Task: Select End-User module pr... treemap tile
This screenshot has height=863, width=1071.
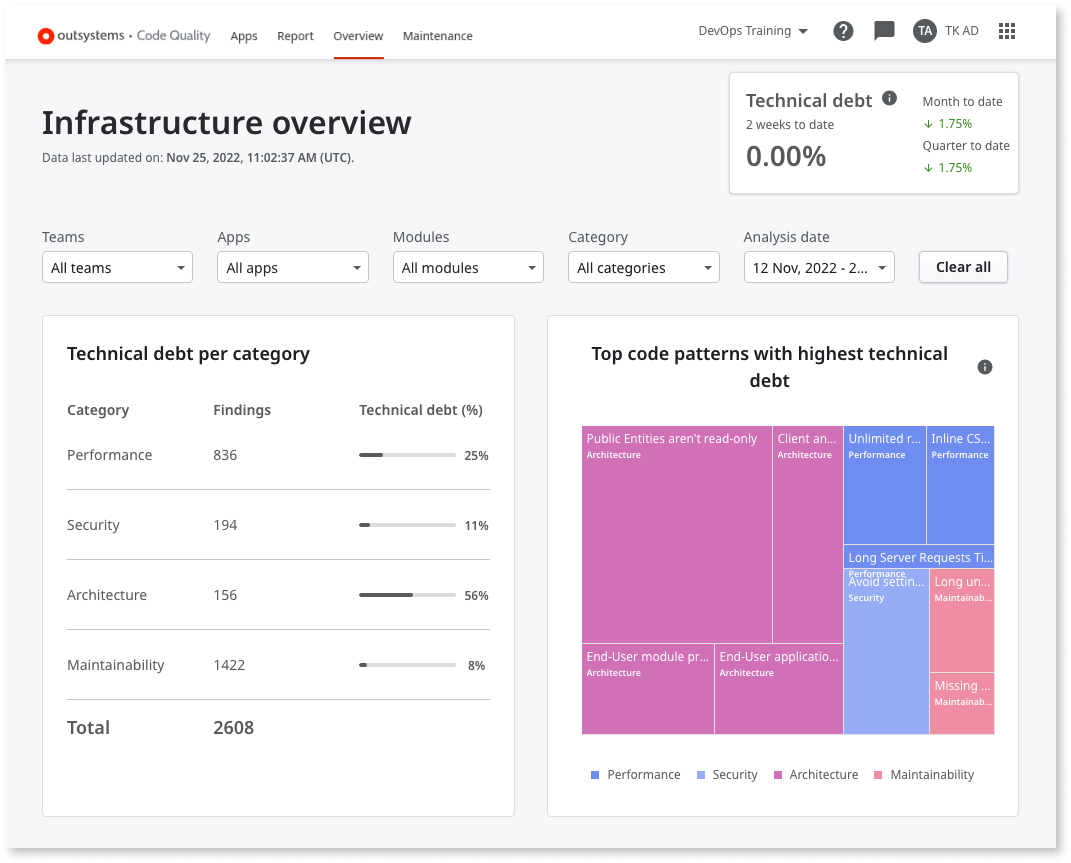Action: click(x=648, y=689)
